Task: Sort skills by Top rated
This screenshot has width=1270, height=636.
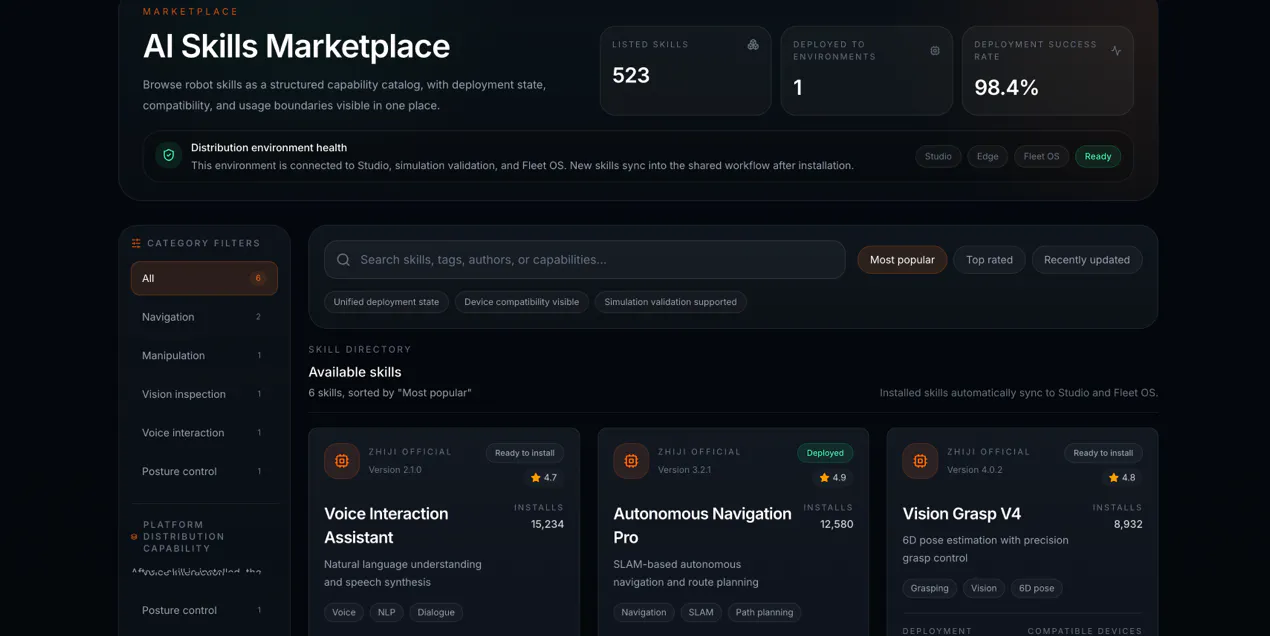Action: (x=989, y=260)
